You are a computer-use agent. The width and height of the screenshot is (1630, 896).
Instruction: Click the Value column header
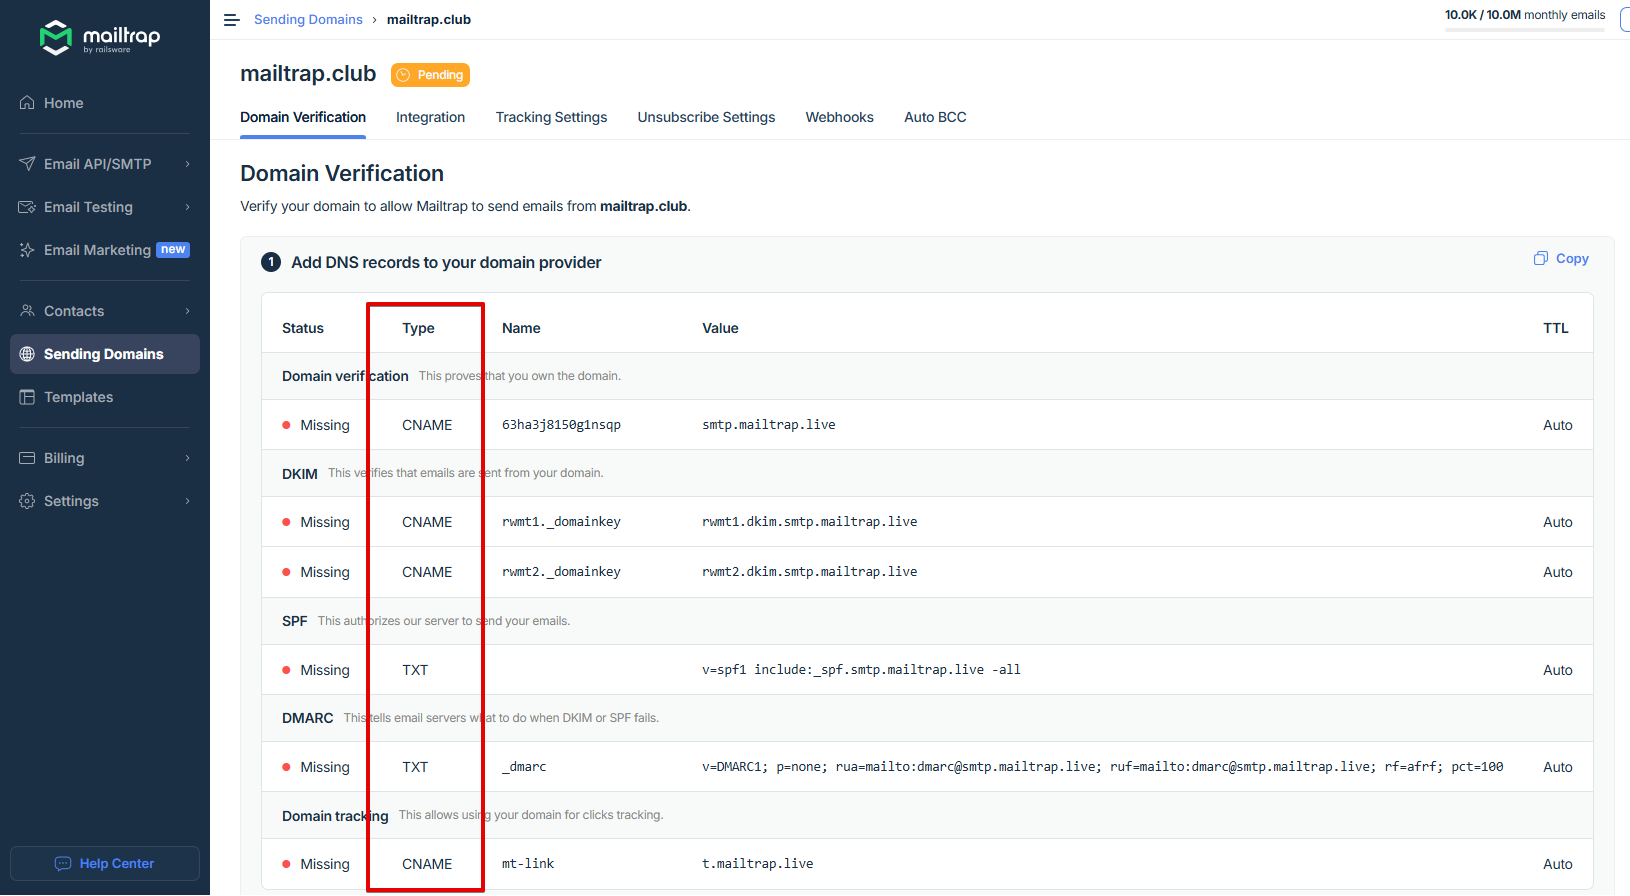click(x=720, y=328)
